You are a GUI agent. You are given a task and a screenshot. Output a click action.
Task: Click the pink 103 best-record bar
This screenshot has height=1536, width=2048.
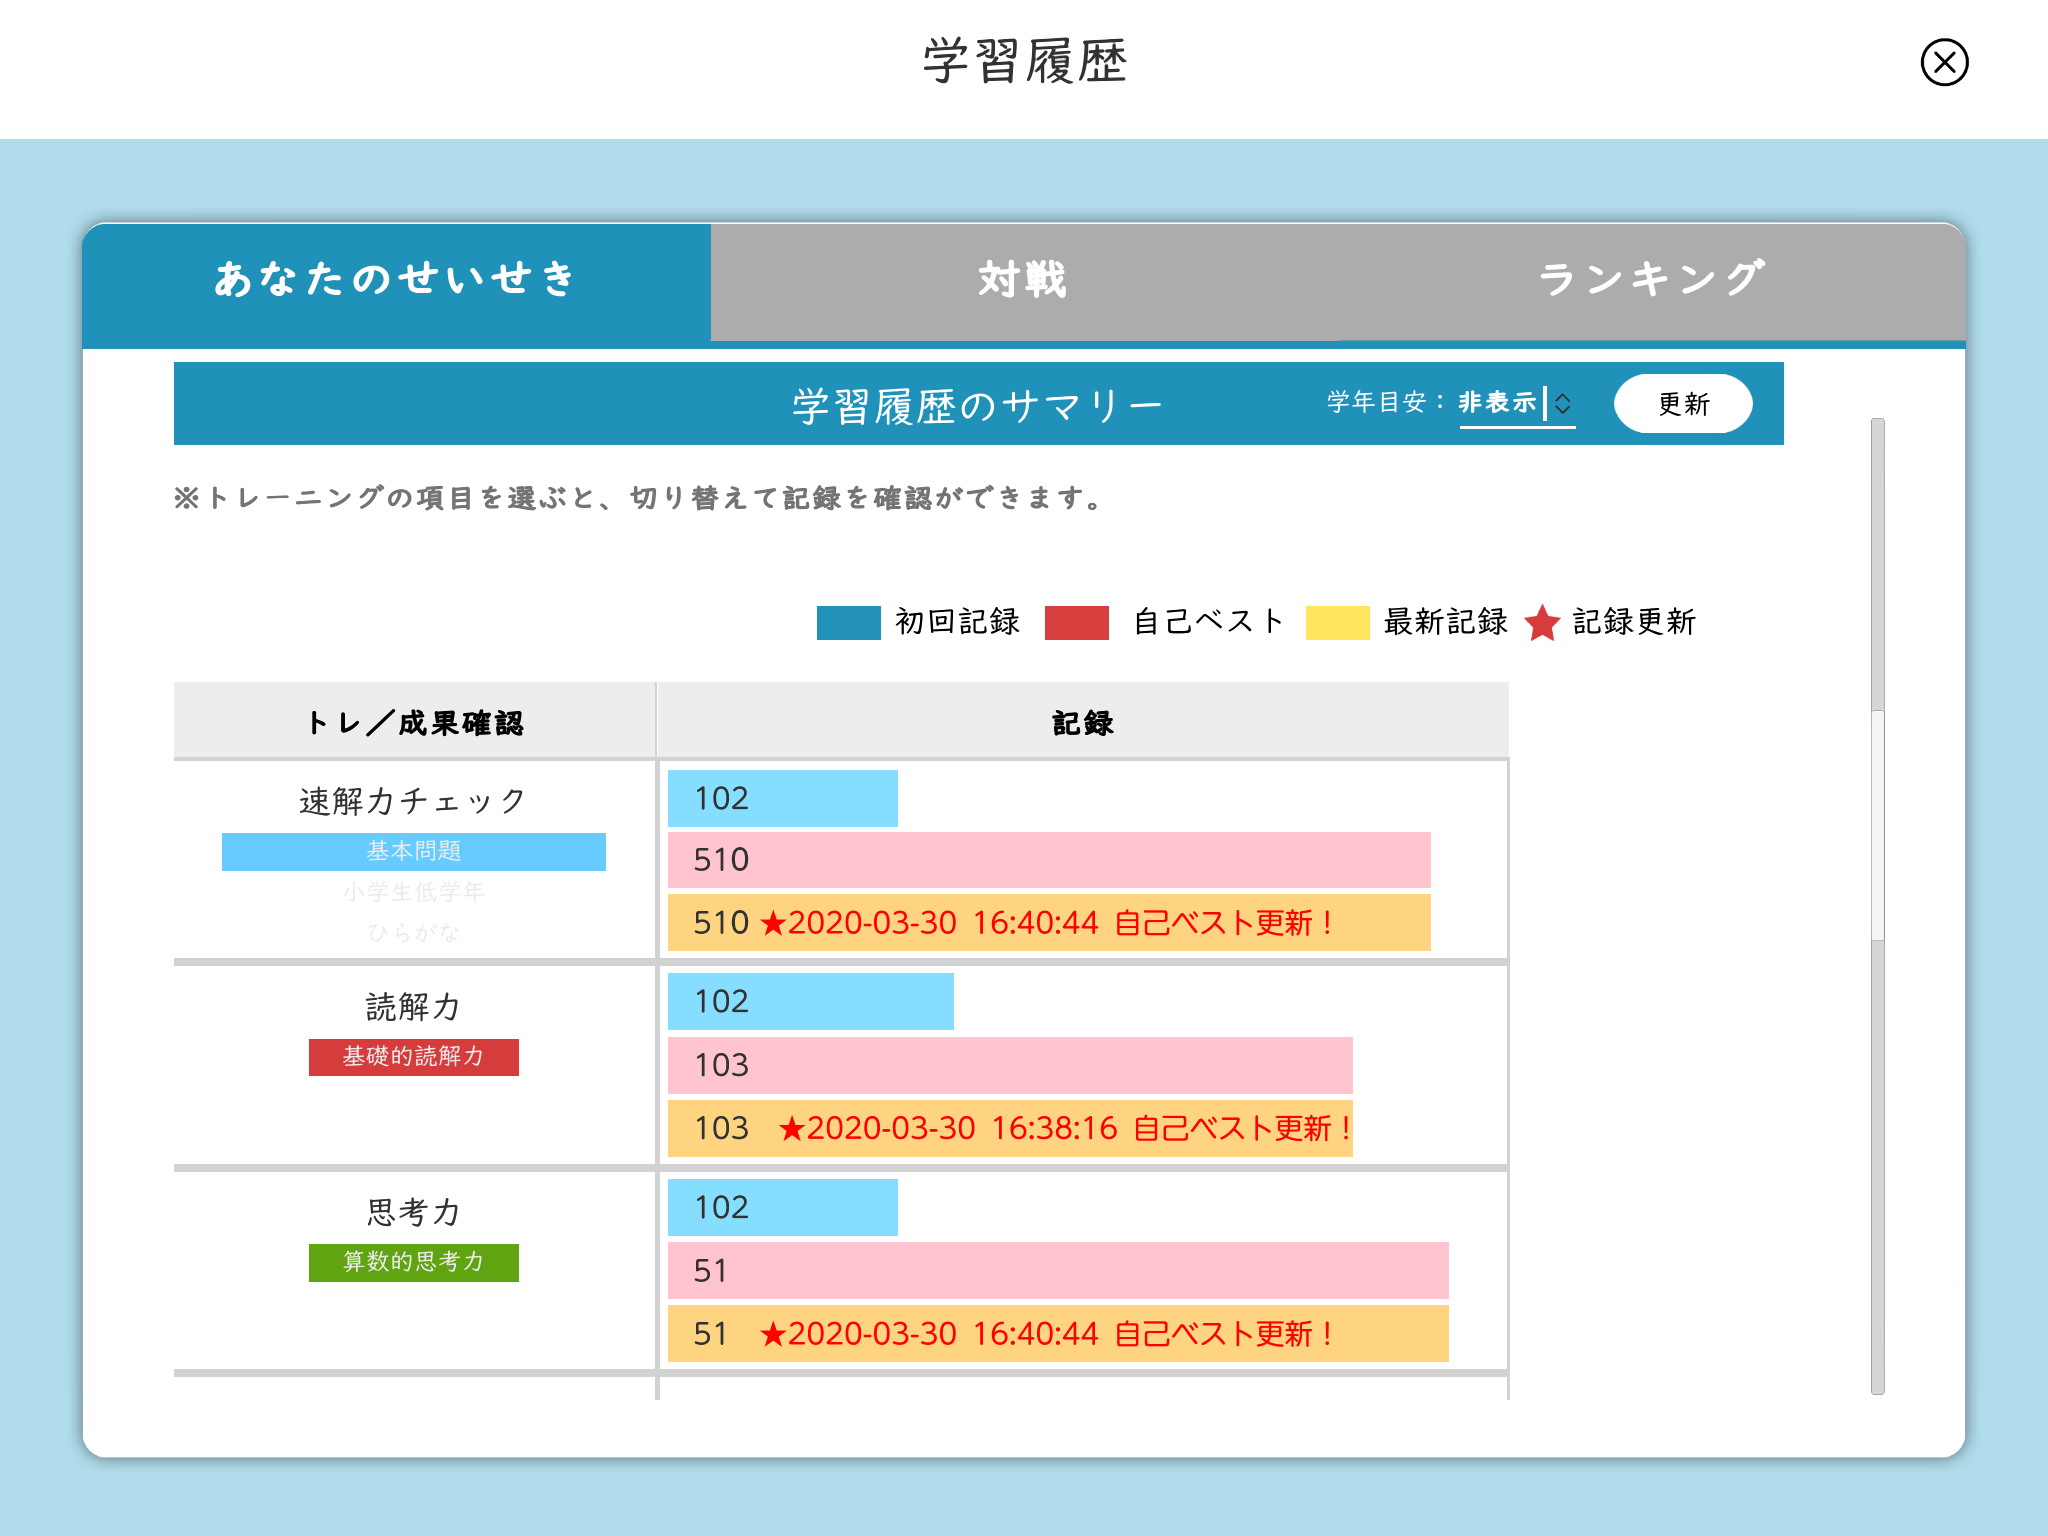coord(1010,1065)
